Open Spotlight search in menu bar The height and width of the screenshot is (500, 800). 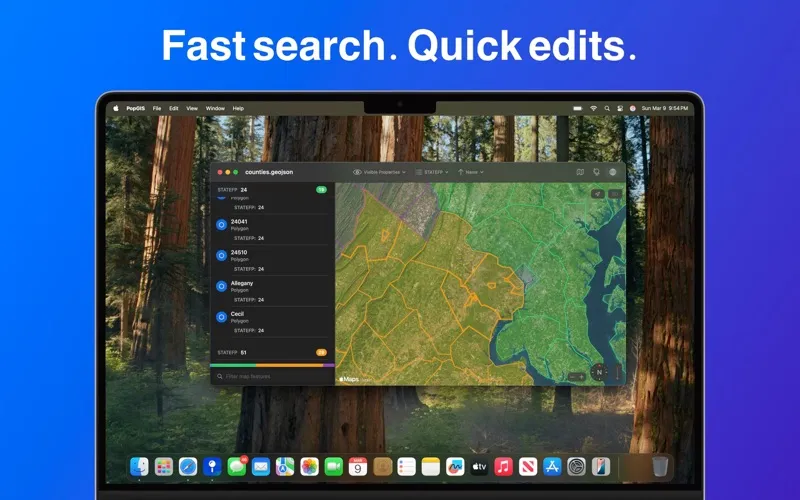tap(607, 108)
